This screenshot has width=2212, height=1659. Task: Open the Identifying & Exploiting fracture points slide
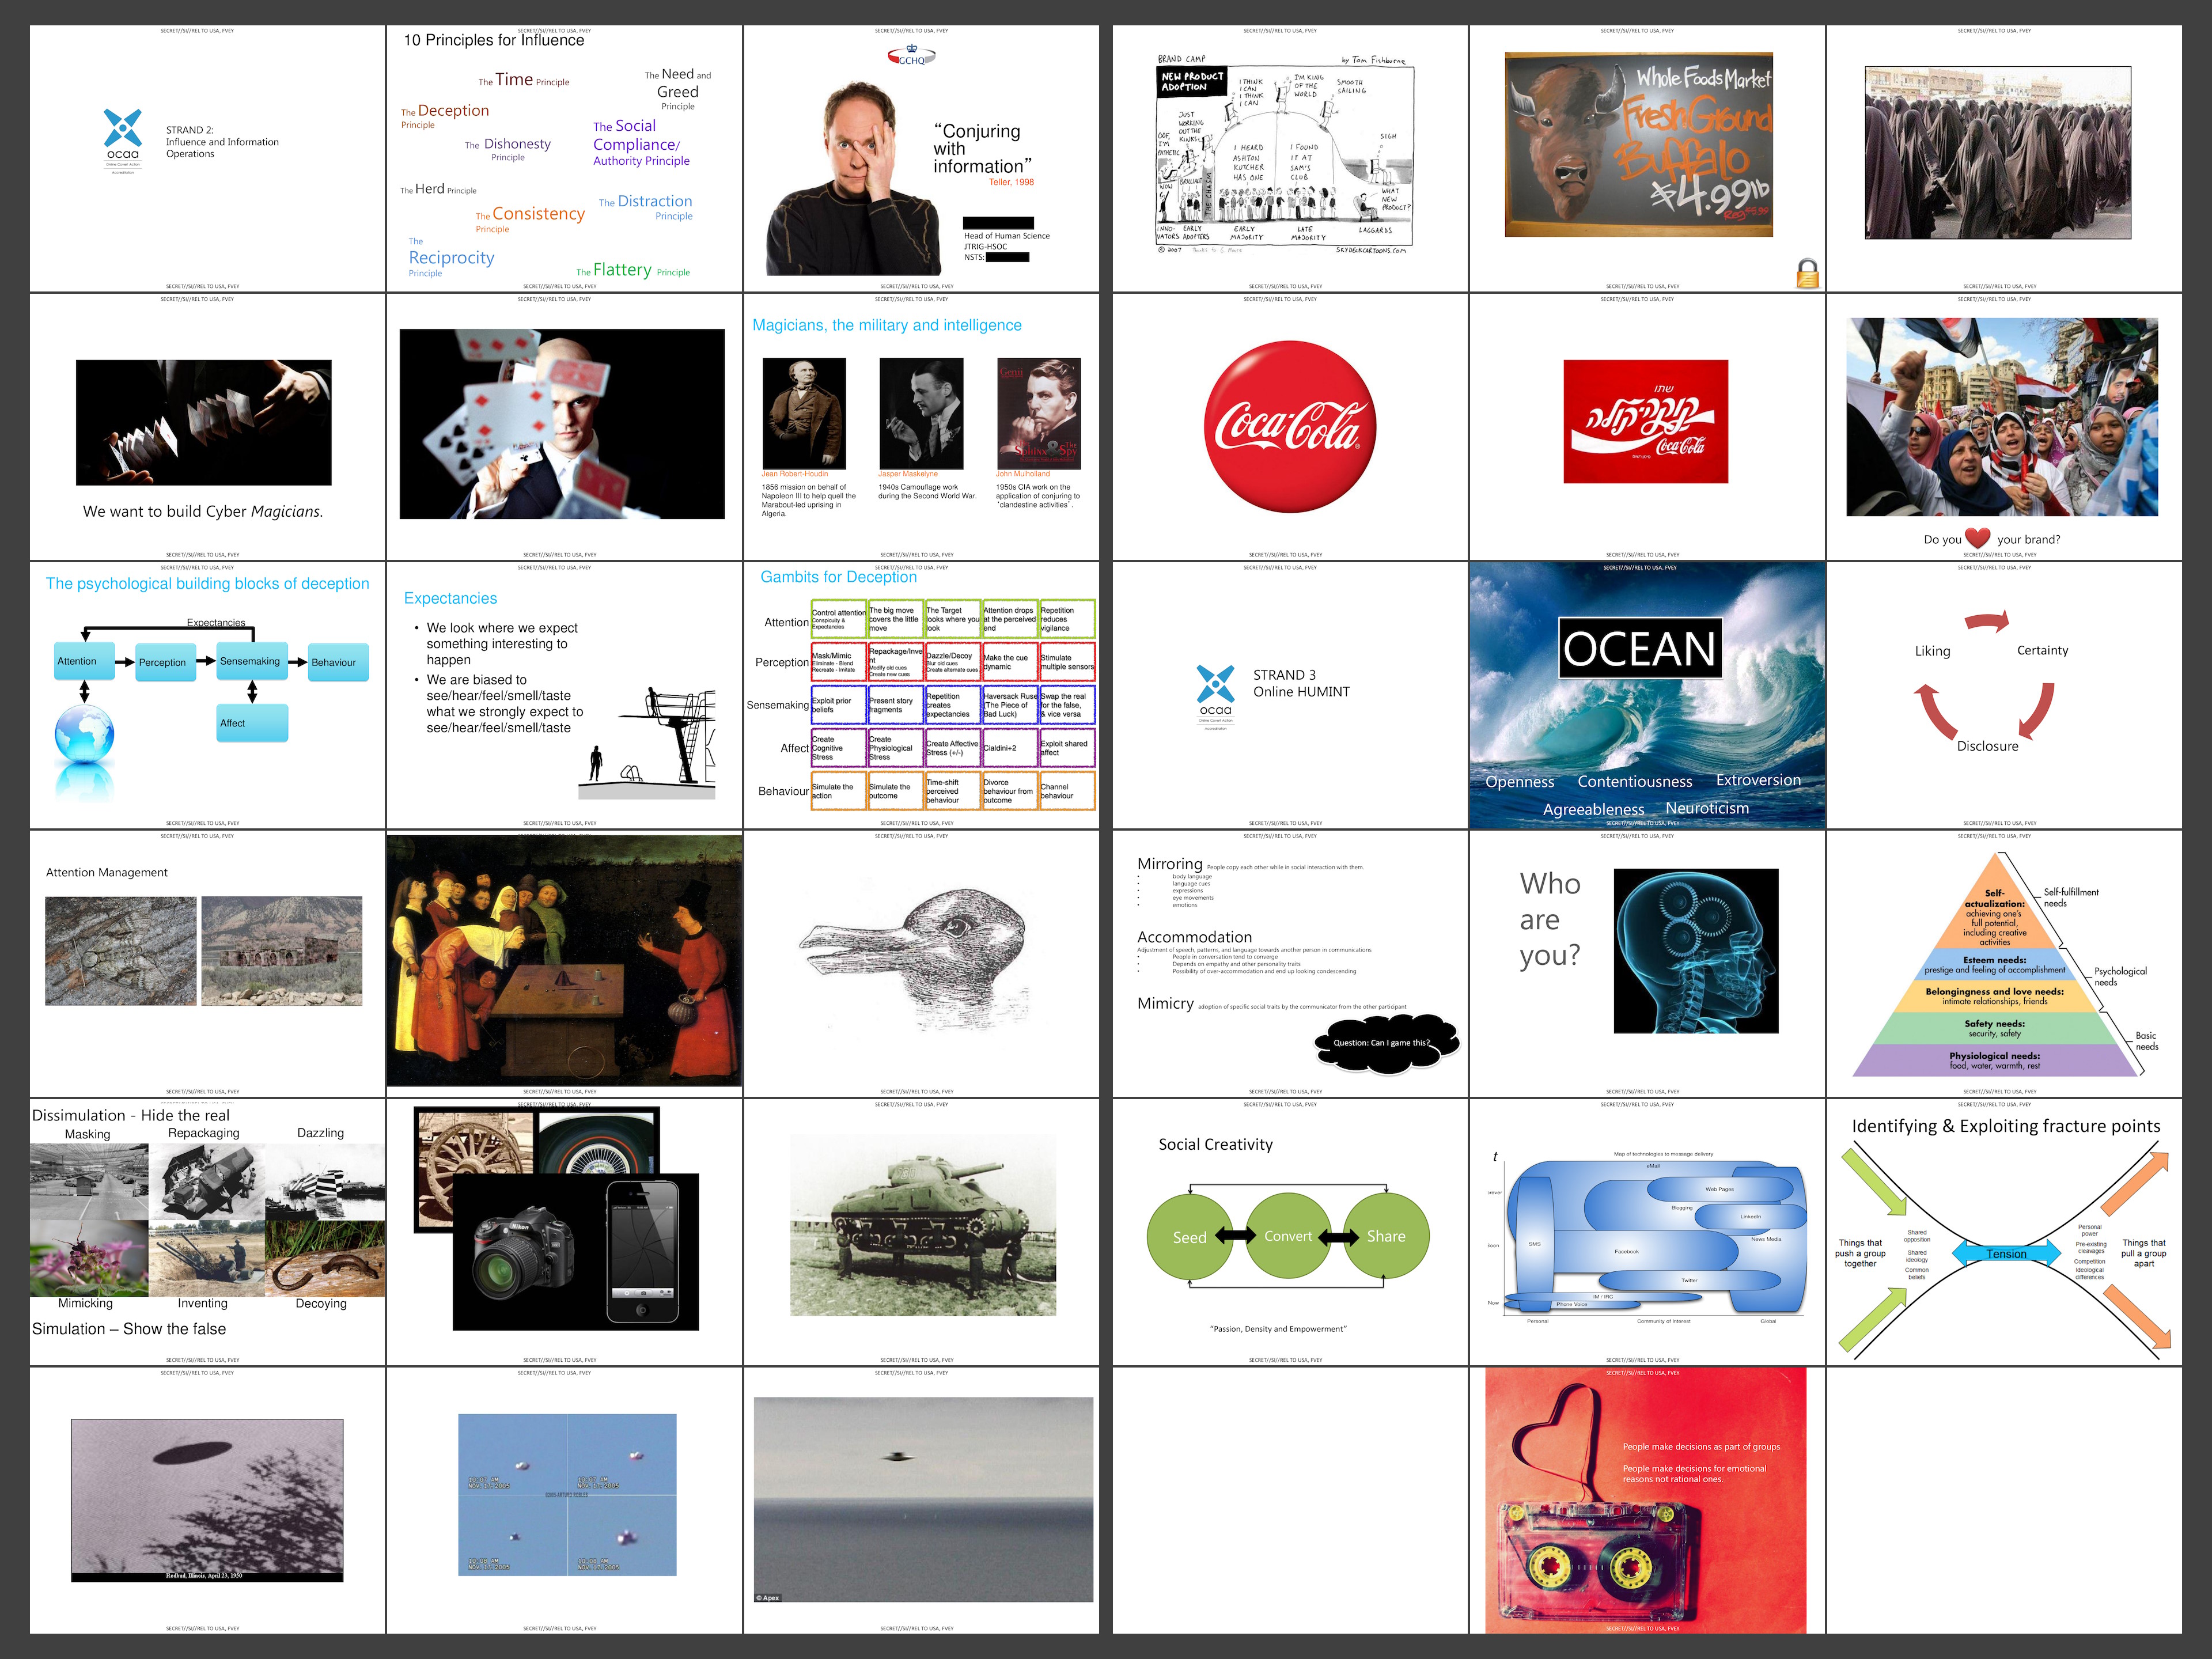(x=2004, y=1232)
